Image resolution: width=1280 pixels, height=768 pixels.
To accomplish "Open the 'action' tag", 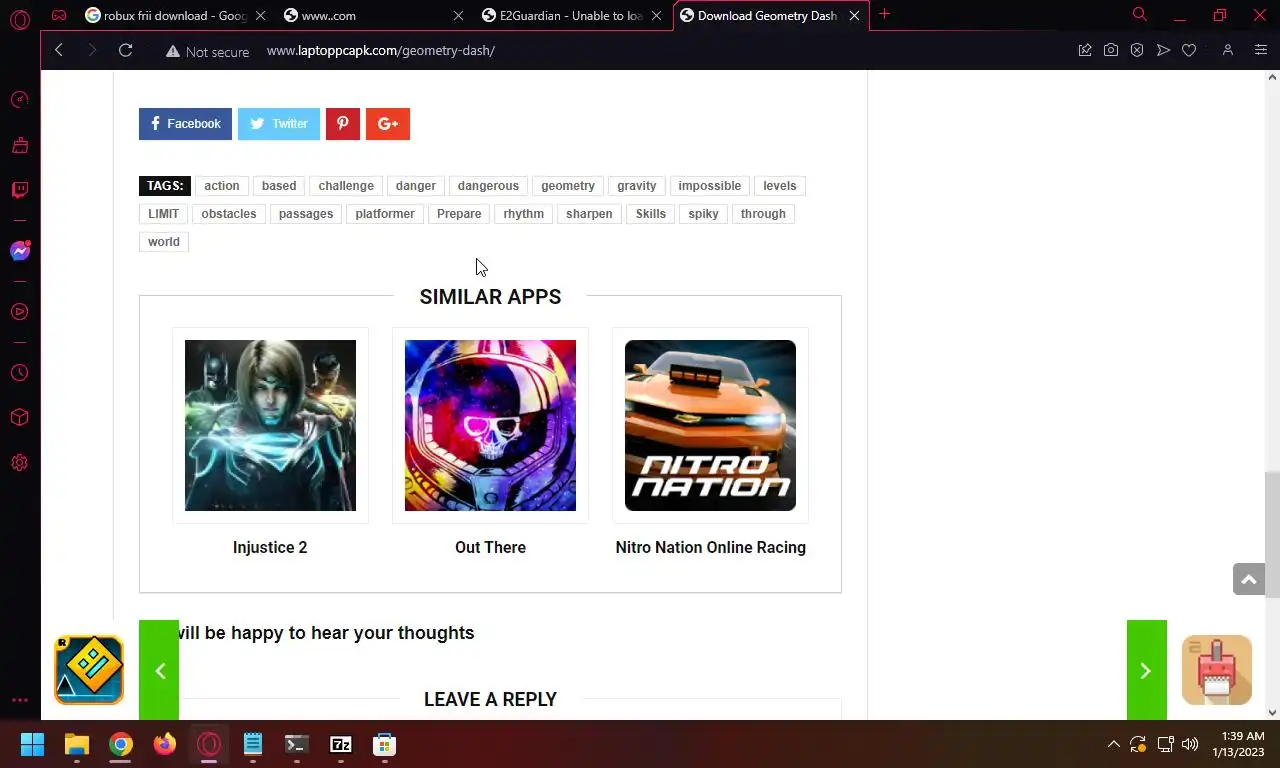I will pos(222,186).
